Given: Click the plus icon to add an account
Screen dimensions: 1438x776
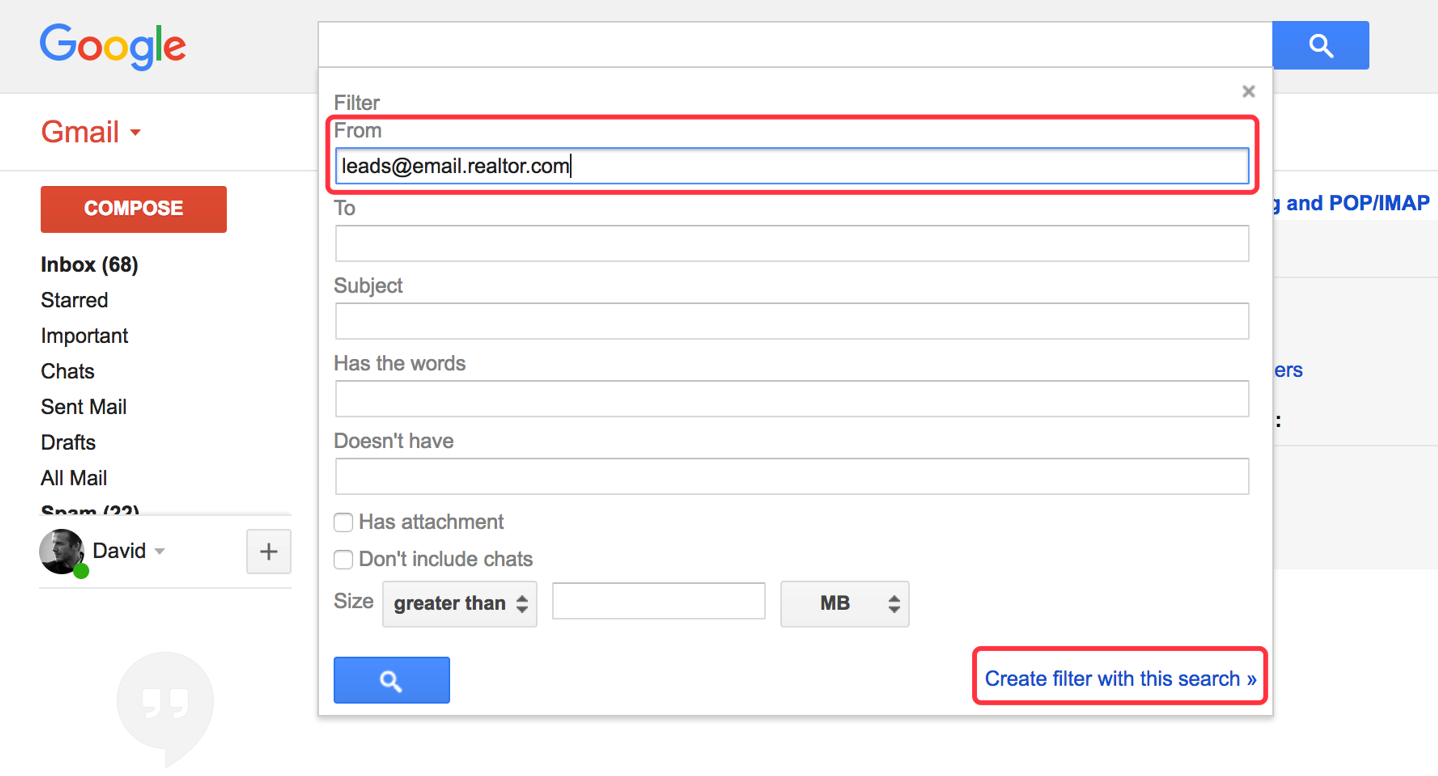Looking at the screenshot, I should (x=268, y=551).
